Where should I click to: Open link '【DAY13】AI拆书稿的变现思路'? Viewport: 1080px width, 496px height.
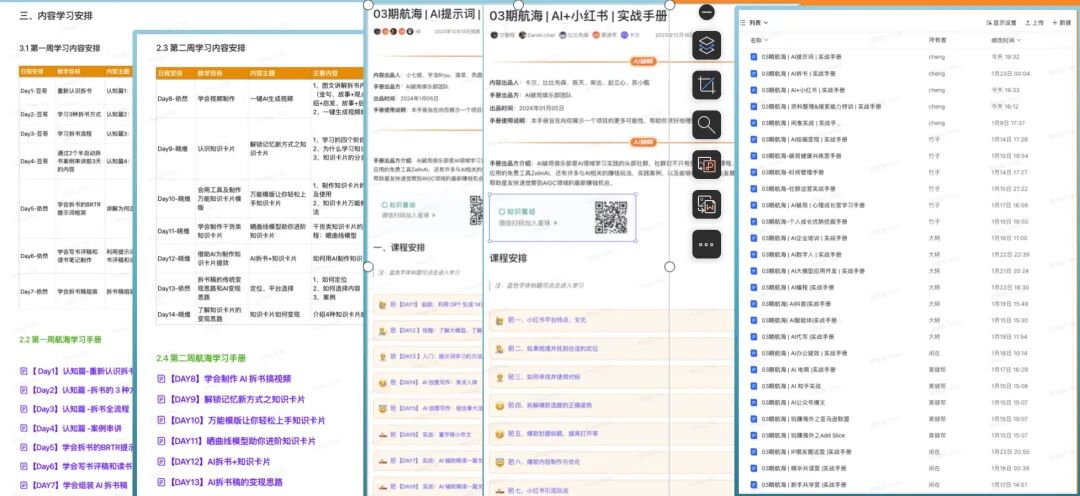tap(225, 482)
